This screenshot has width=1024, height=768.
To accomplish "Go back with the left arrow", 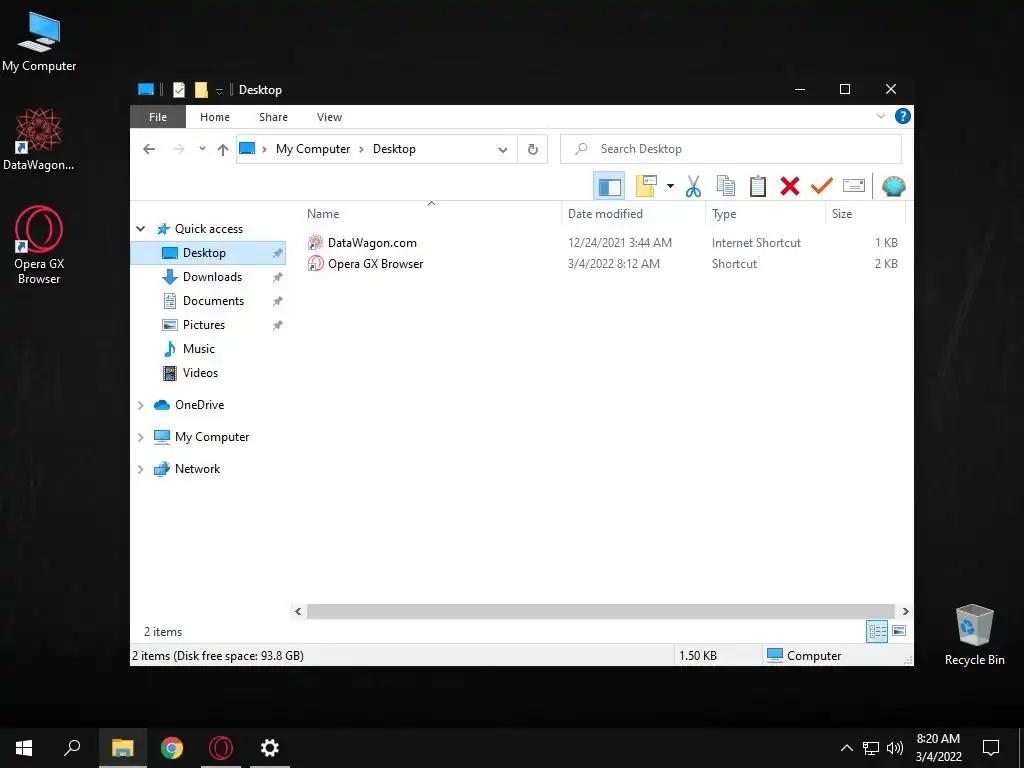I will point(149,149).
